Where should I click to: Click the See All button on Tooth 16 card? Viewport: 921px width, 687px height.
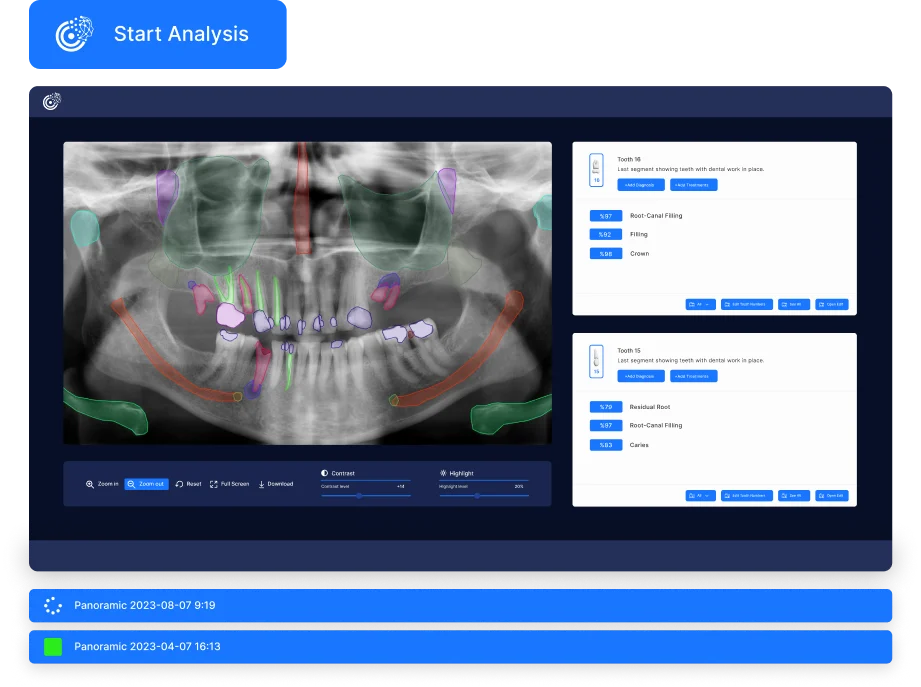click(794, 304)
